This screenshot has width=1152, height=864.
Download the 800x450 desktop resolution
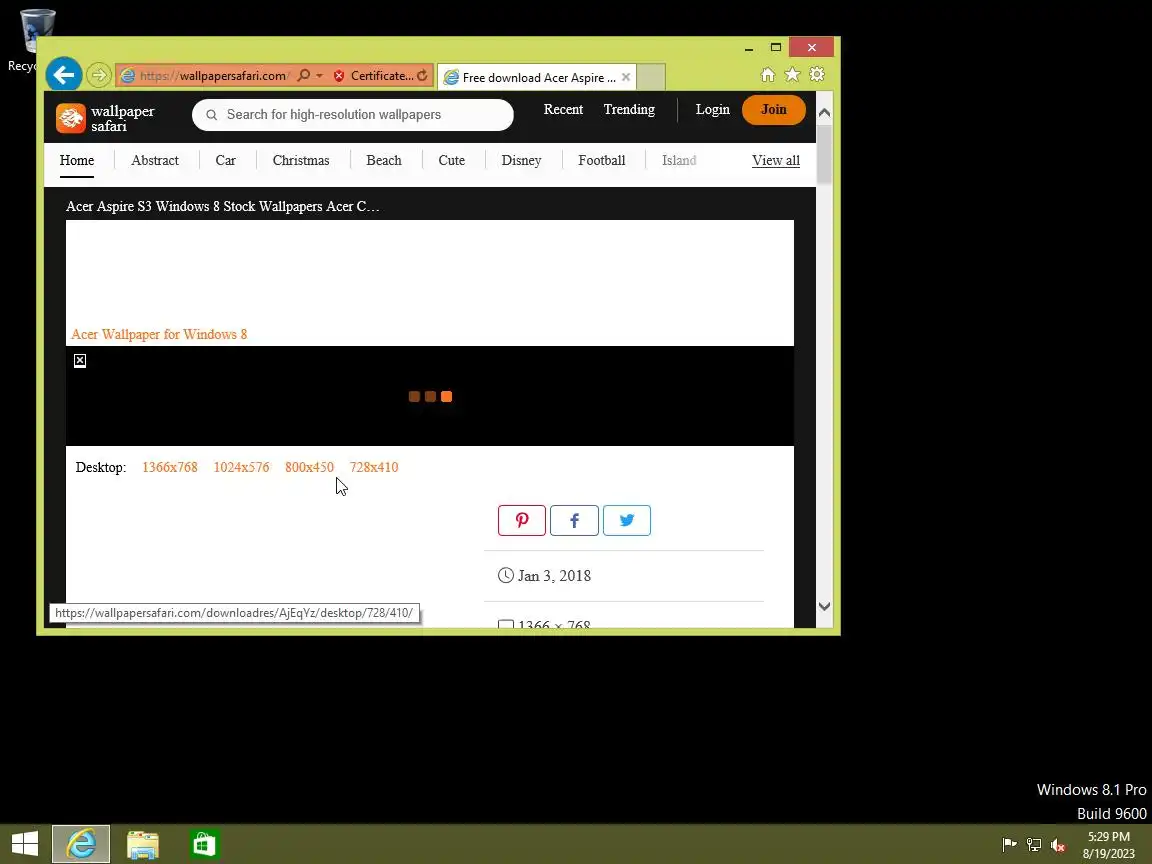309,467
